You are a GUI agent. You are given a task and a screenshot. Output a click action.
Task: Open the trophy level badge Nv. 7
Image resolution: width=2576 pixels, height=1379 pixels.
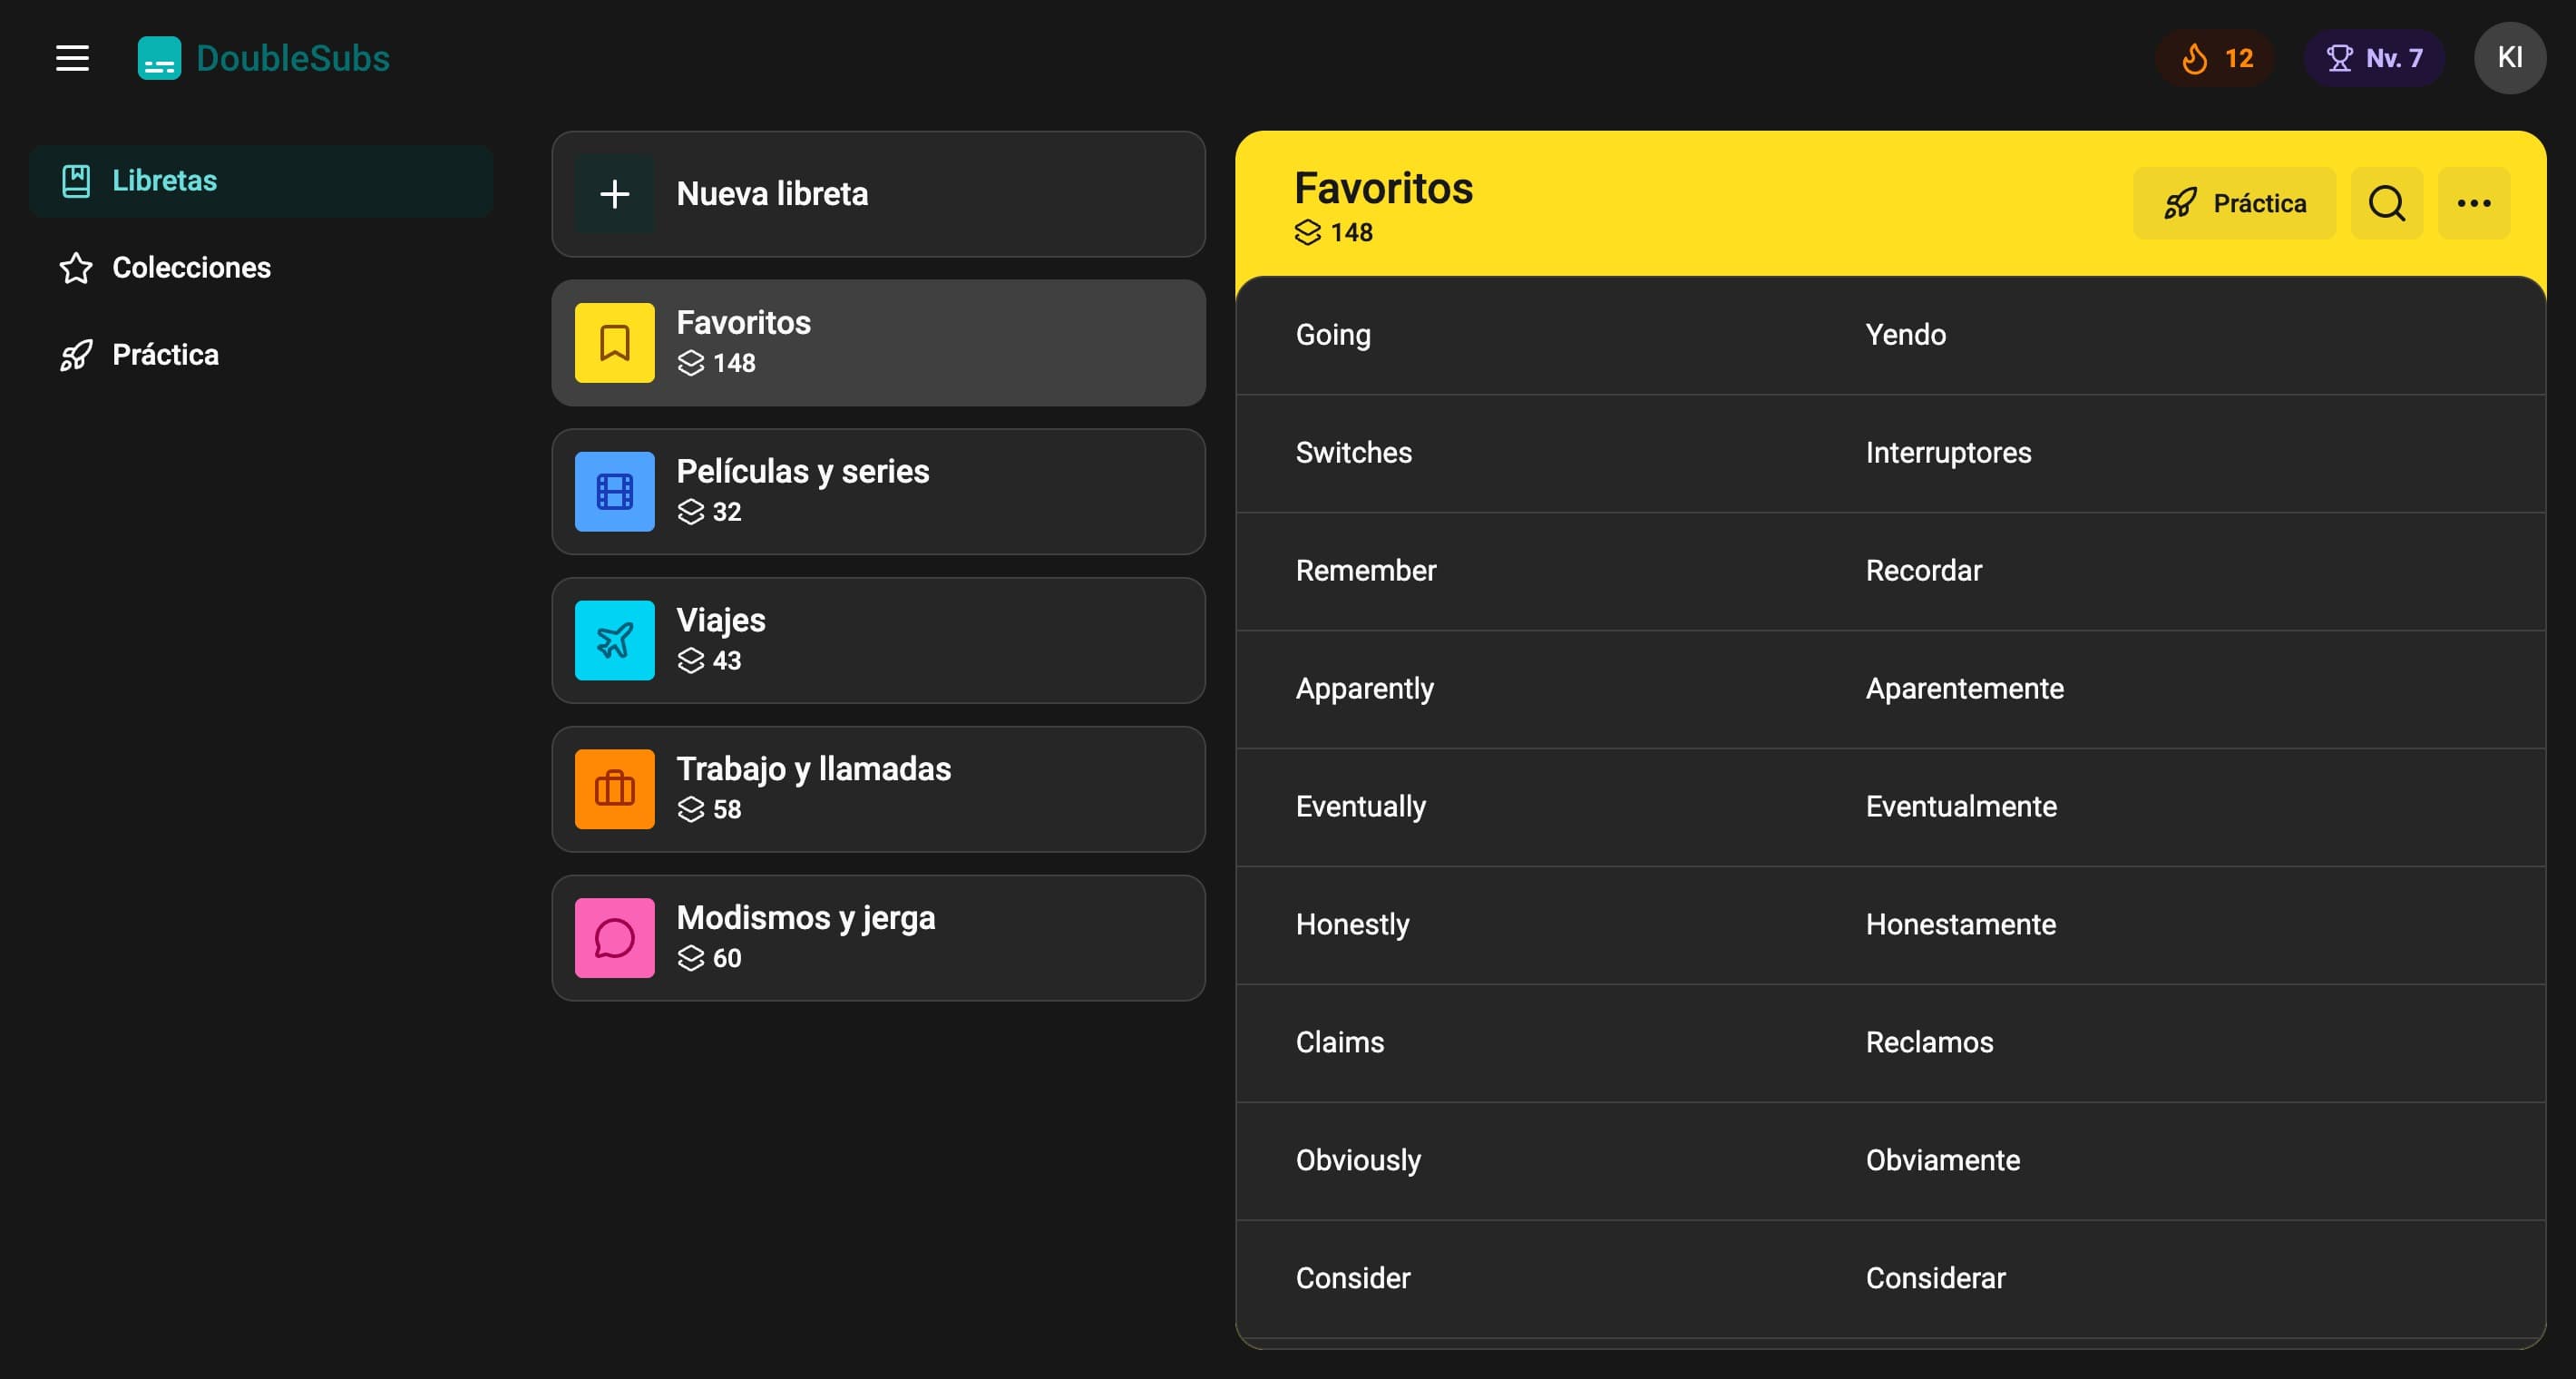pyautogui.click(x=2374, y=58)
